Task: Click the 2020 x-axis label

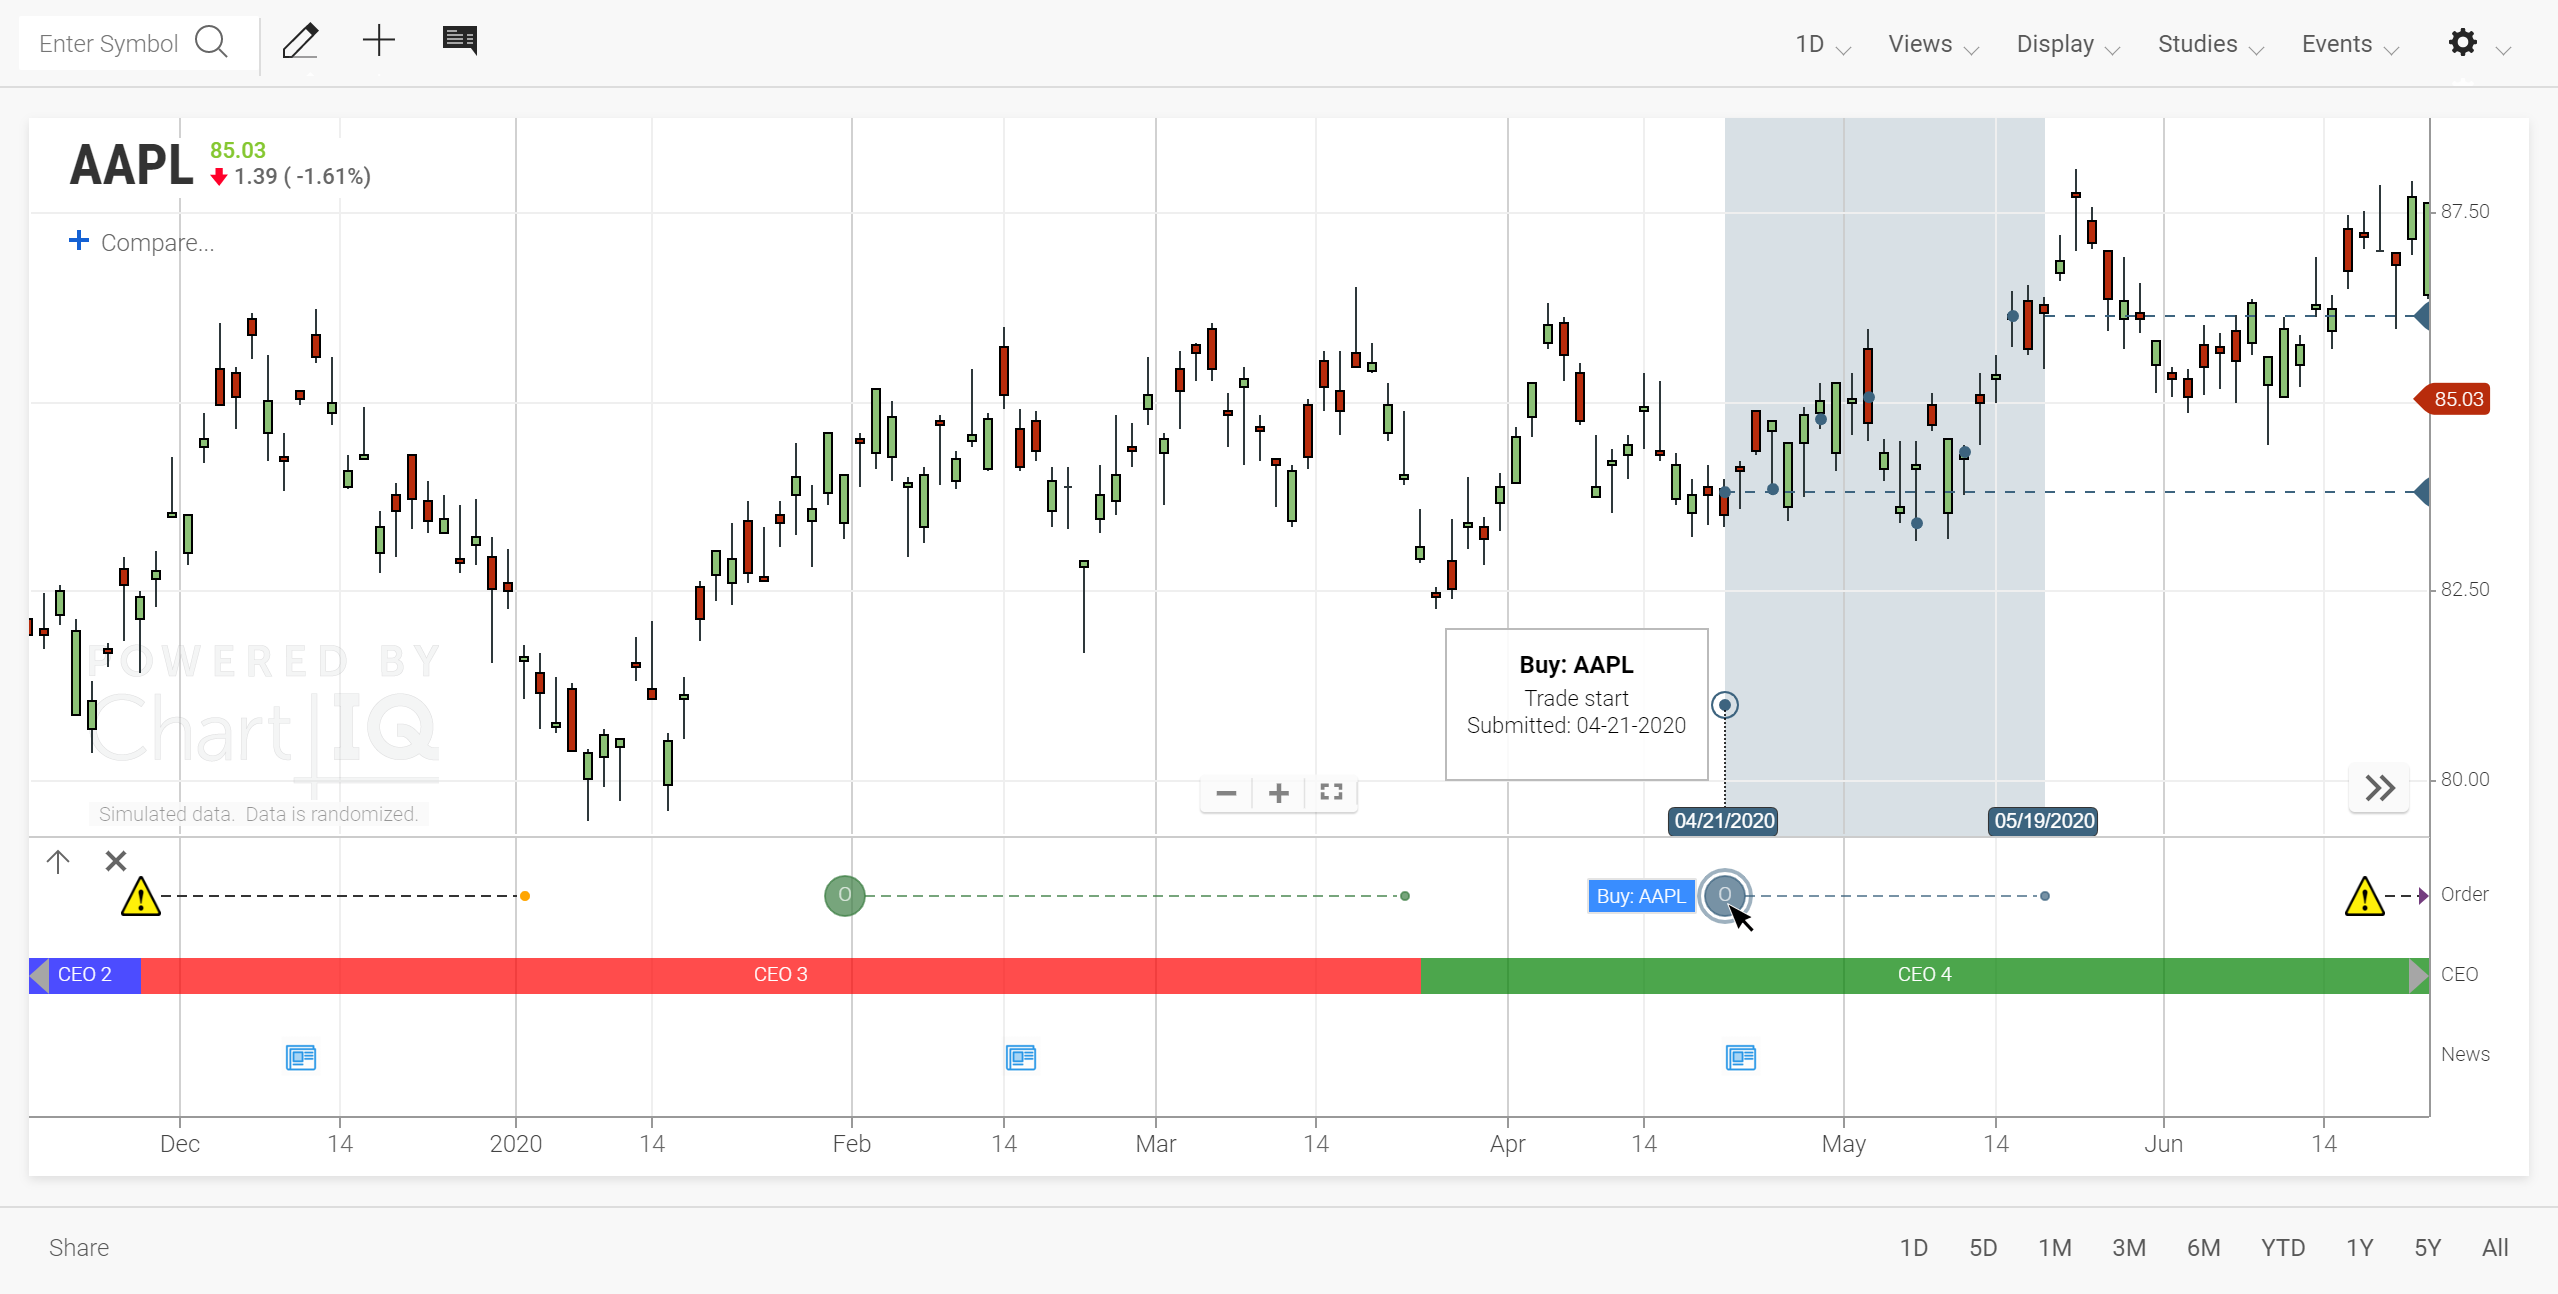Action: 516,1144
